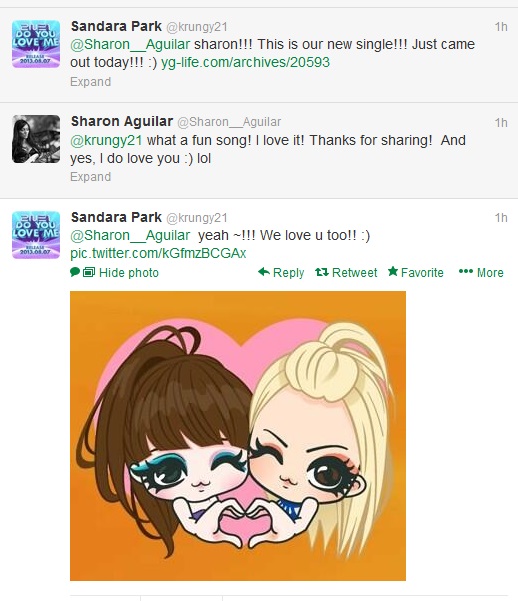Click Sandara Park's name in the third tweet

tap(116, 217)
